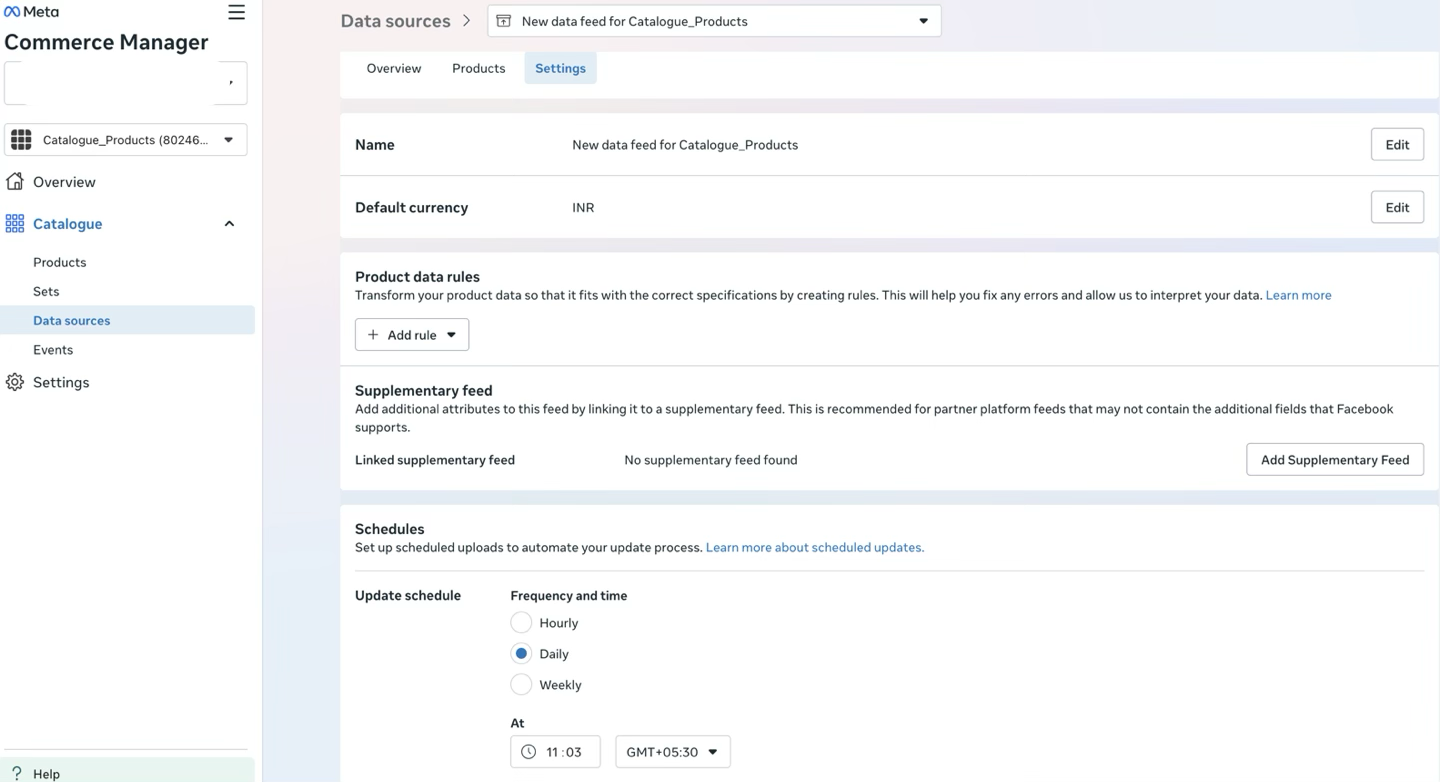This screenshot has height=782, width=1440.
Task: Open the GMT+05:30 timezone dropdown
Action: click(x=673, y=752)
